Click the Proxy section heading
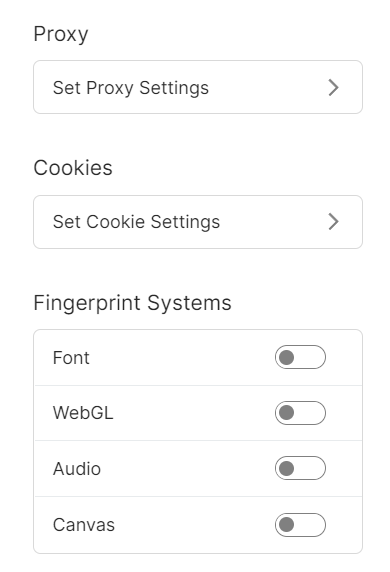This screenshot has width=390, height=572. [x=61, y=35]
